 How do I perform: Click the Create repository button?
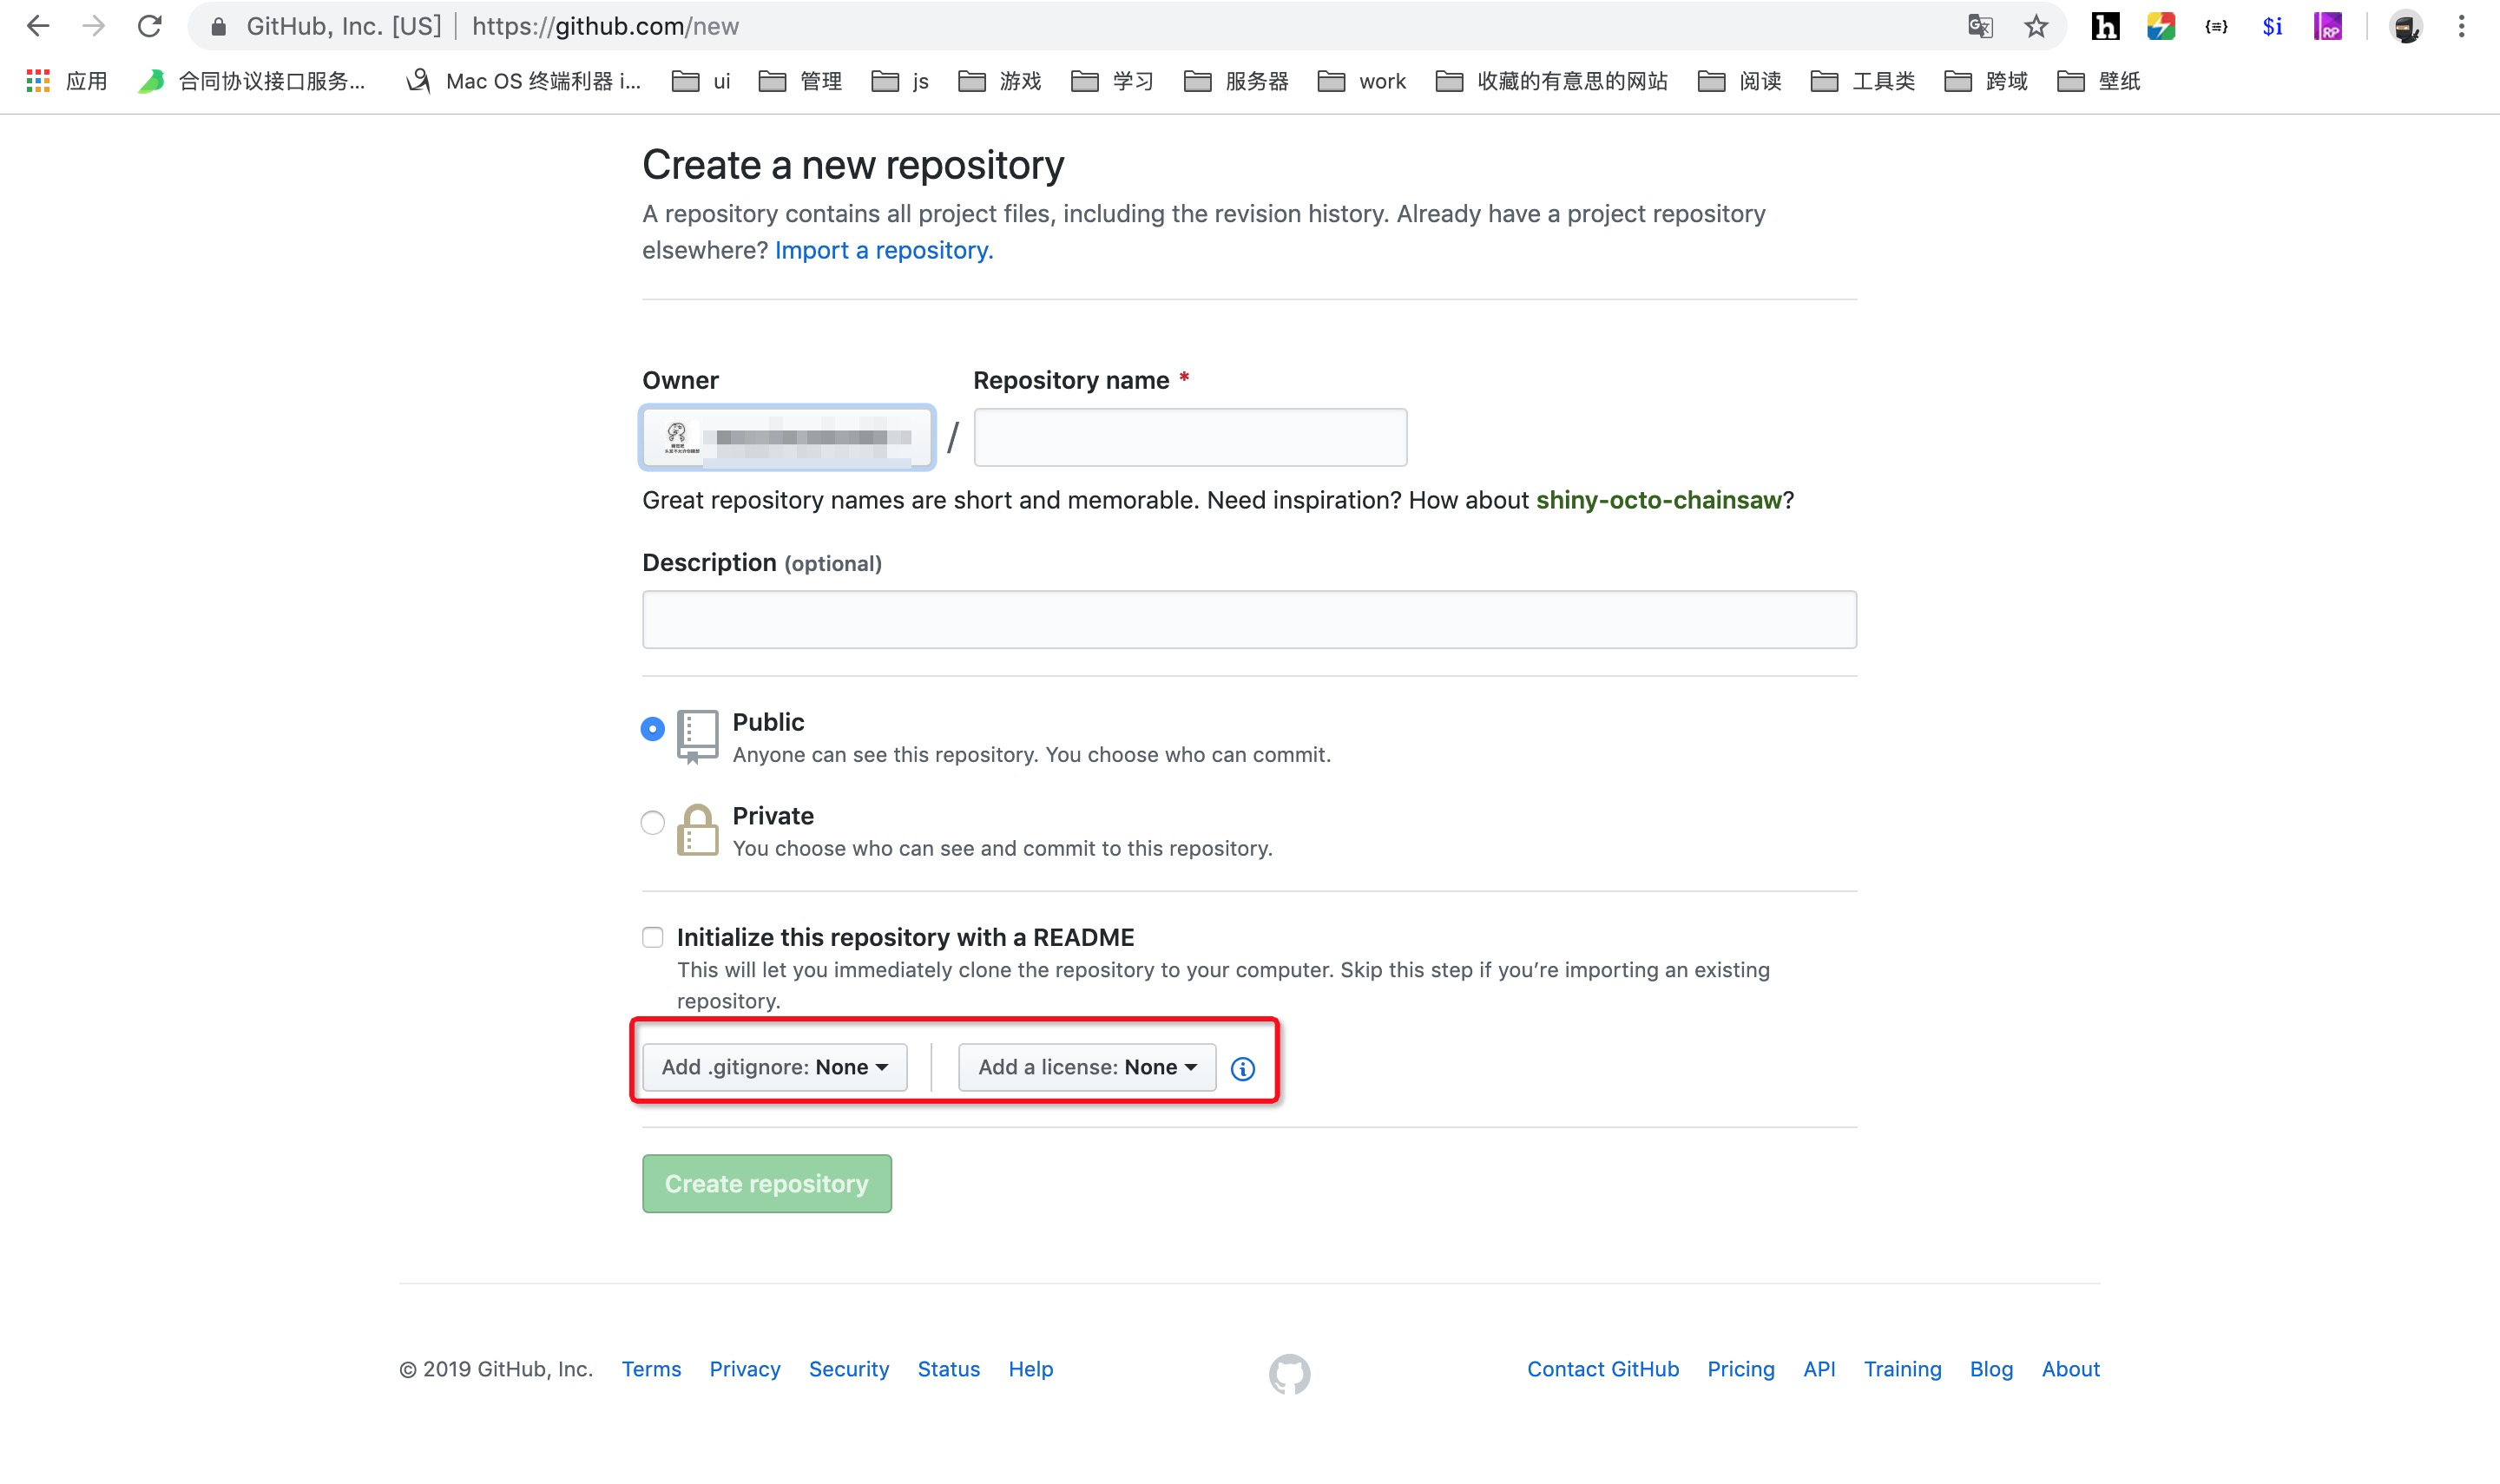coord(766,1184)
